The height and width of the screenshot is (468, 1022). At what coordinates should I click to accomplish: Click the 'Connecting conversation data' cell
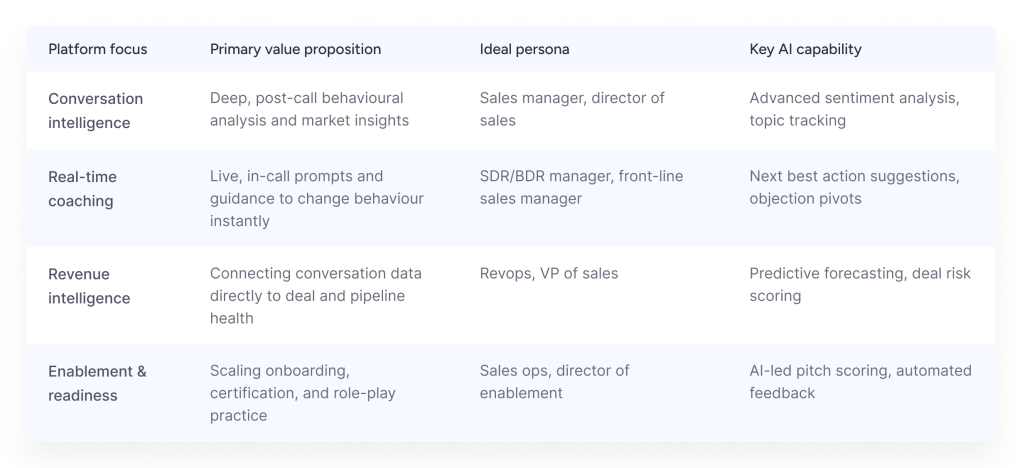[x=315, y=295]
